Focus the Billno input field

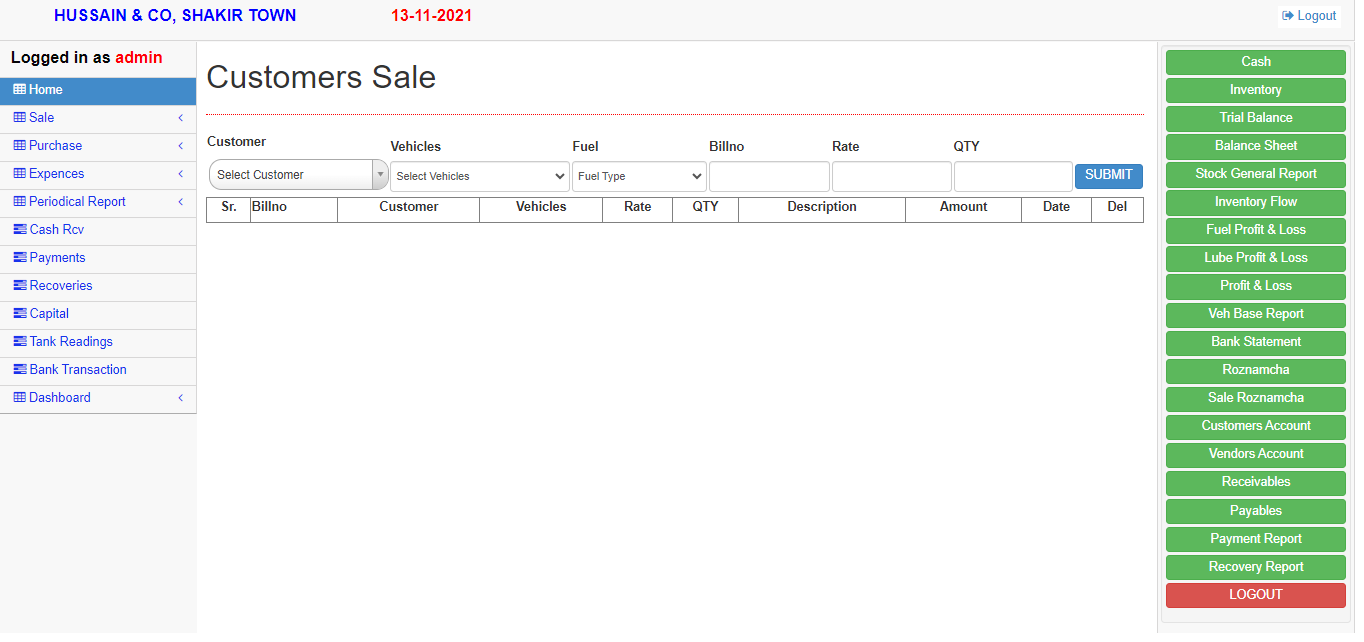point(769,177)
